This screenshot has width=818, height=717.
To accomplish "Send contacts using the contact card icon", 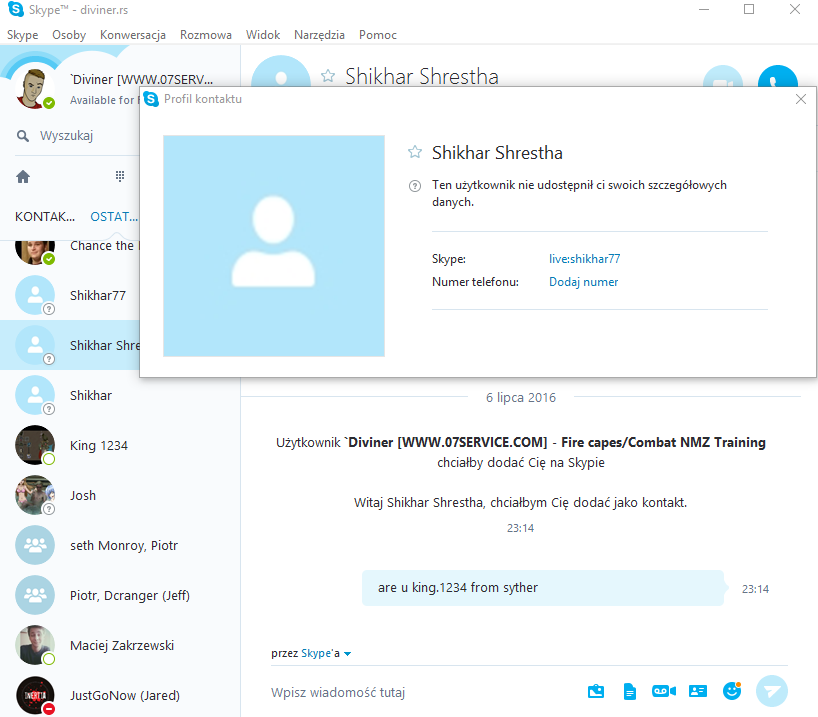I will pos(697,691).
